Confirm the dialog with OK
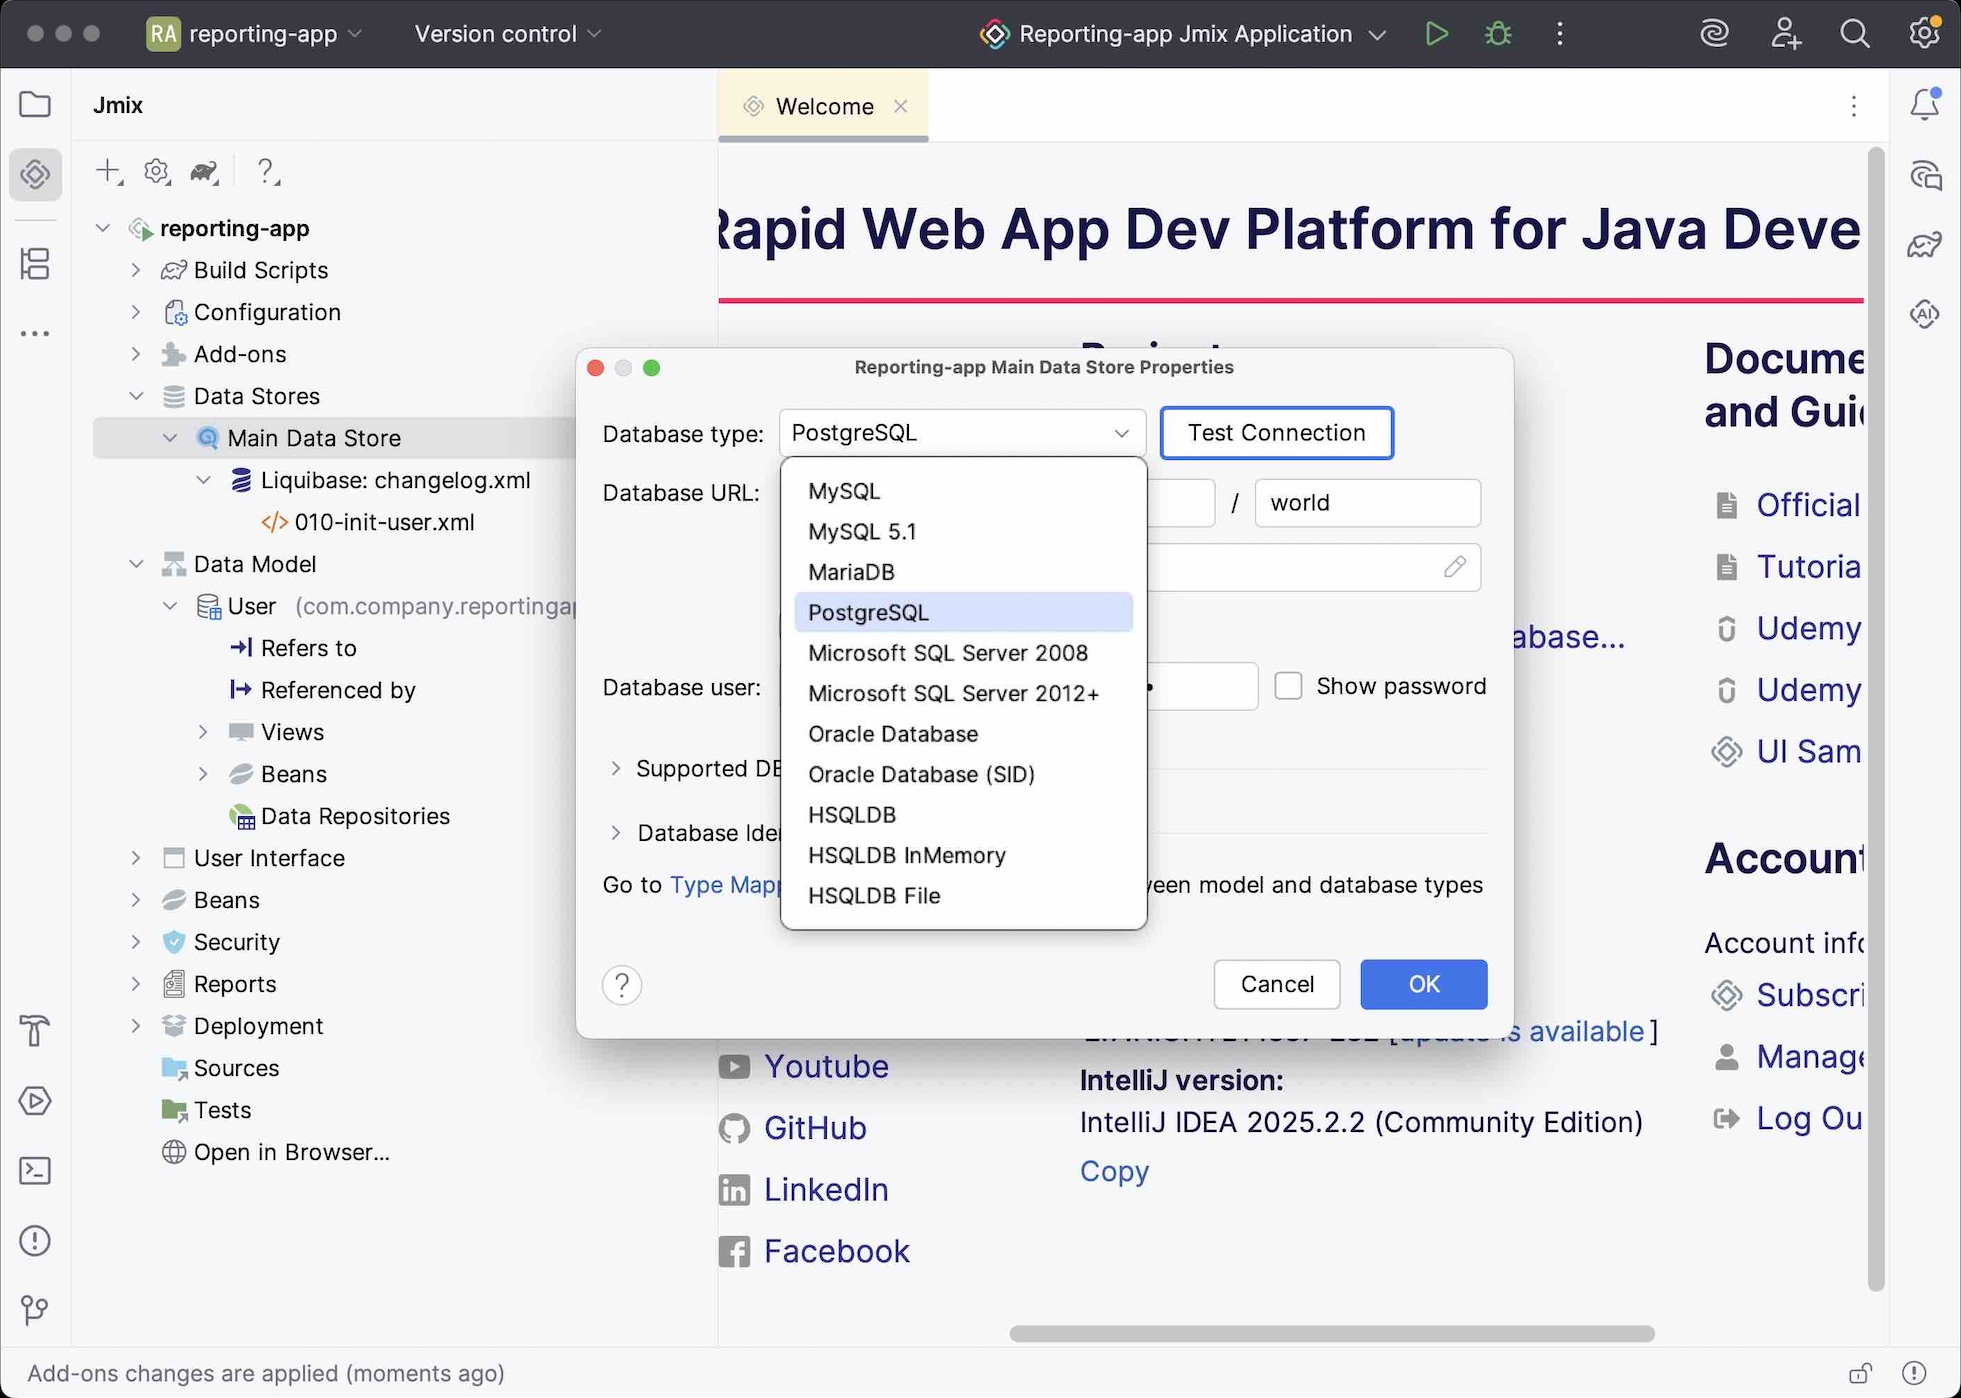Screen dimensions: 1961x1398 (x=1423, y=984)
